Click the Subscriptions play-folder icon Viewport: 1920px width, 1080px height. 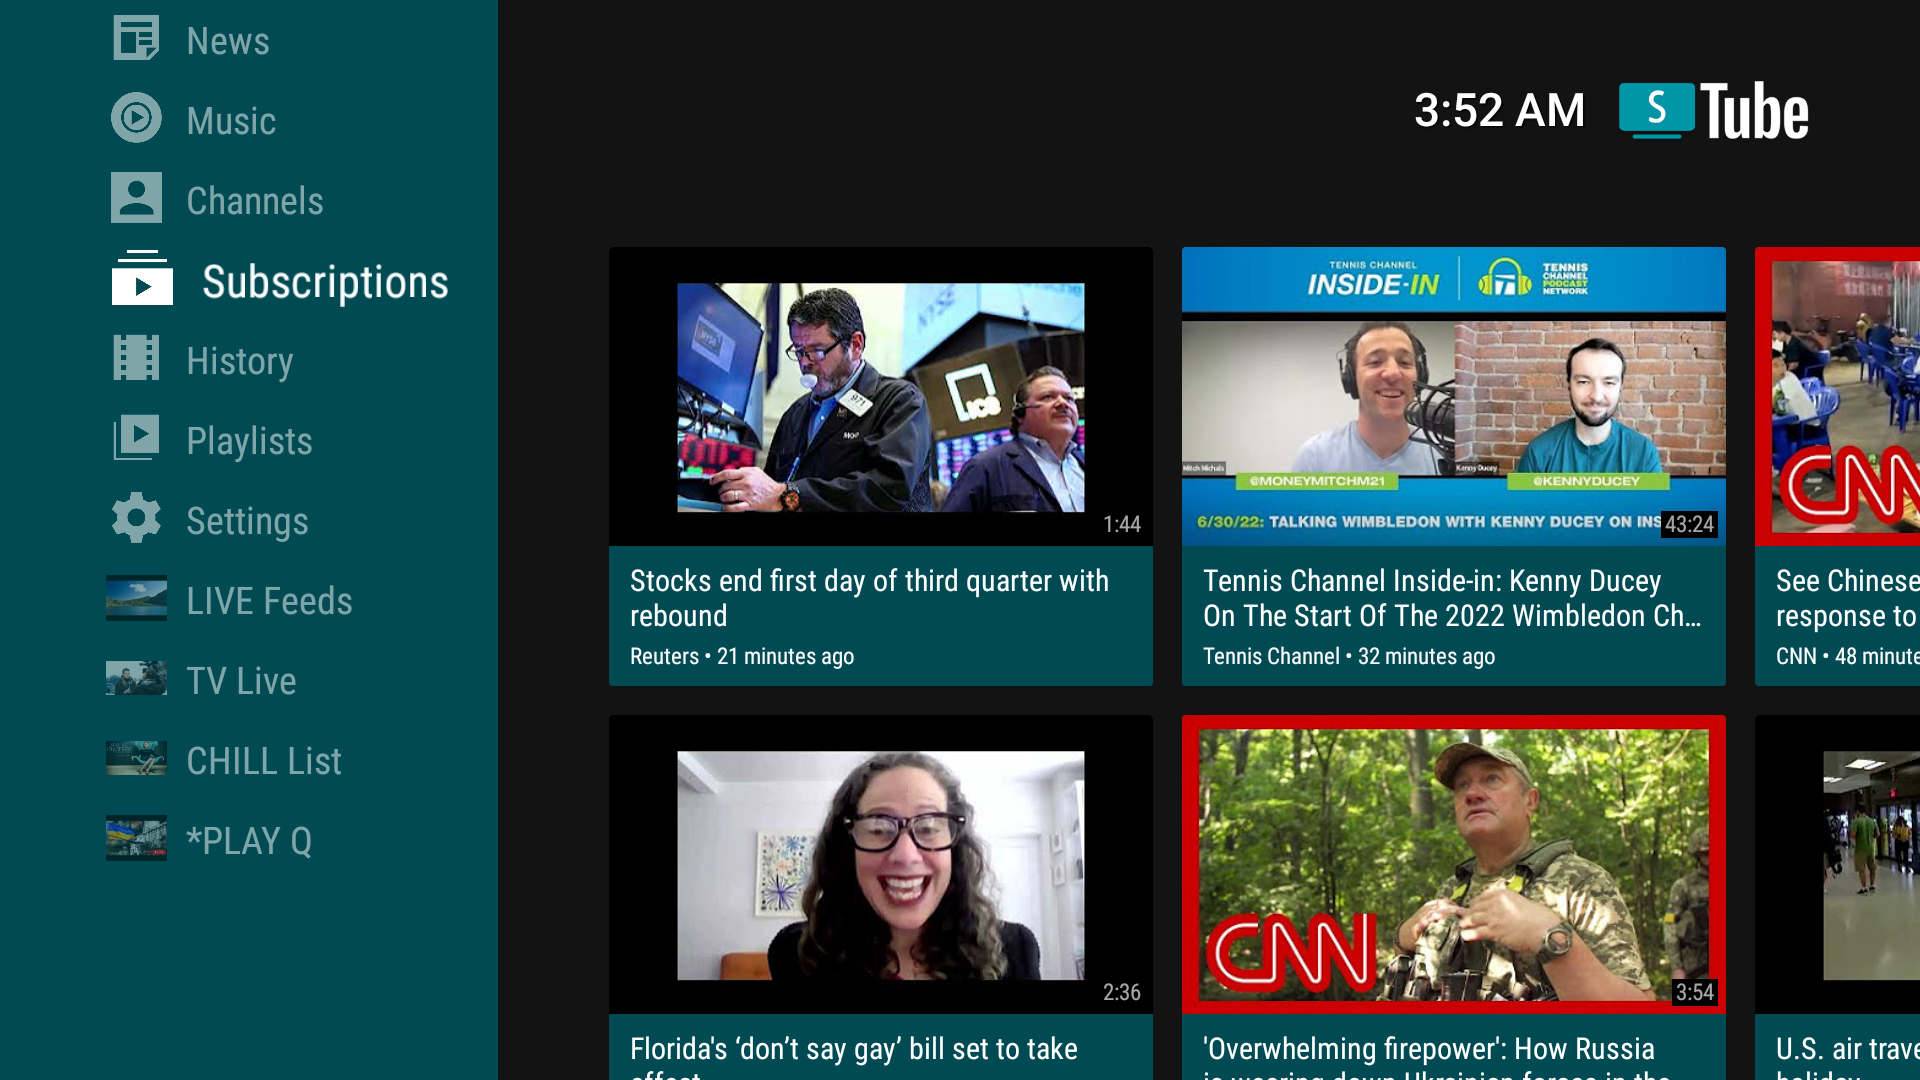coord(142,279)
